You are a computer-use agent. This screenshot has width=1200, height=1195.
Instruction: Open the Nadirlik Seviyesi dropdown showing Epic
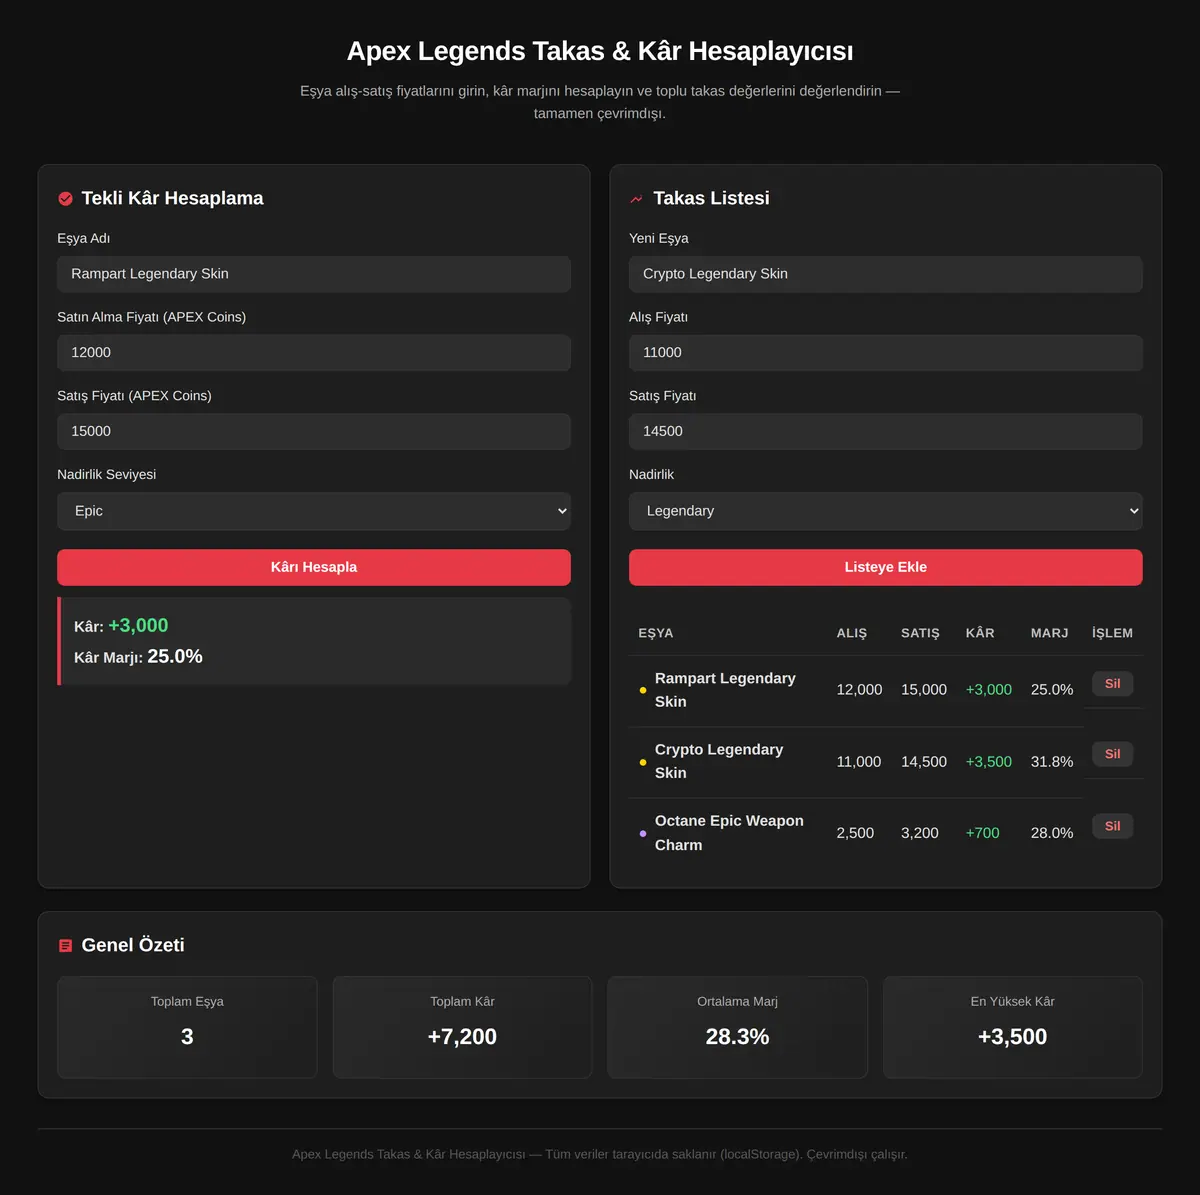click(x=314, y=511)
